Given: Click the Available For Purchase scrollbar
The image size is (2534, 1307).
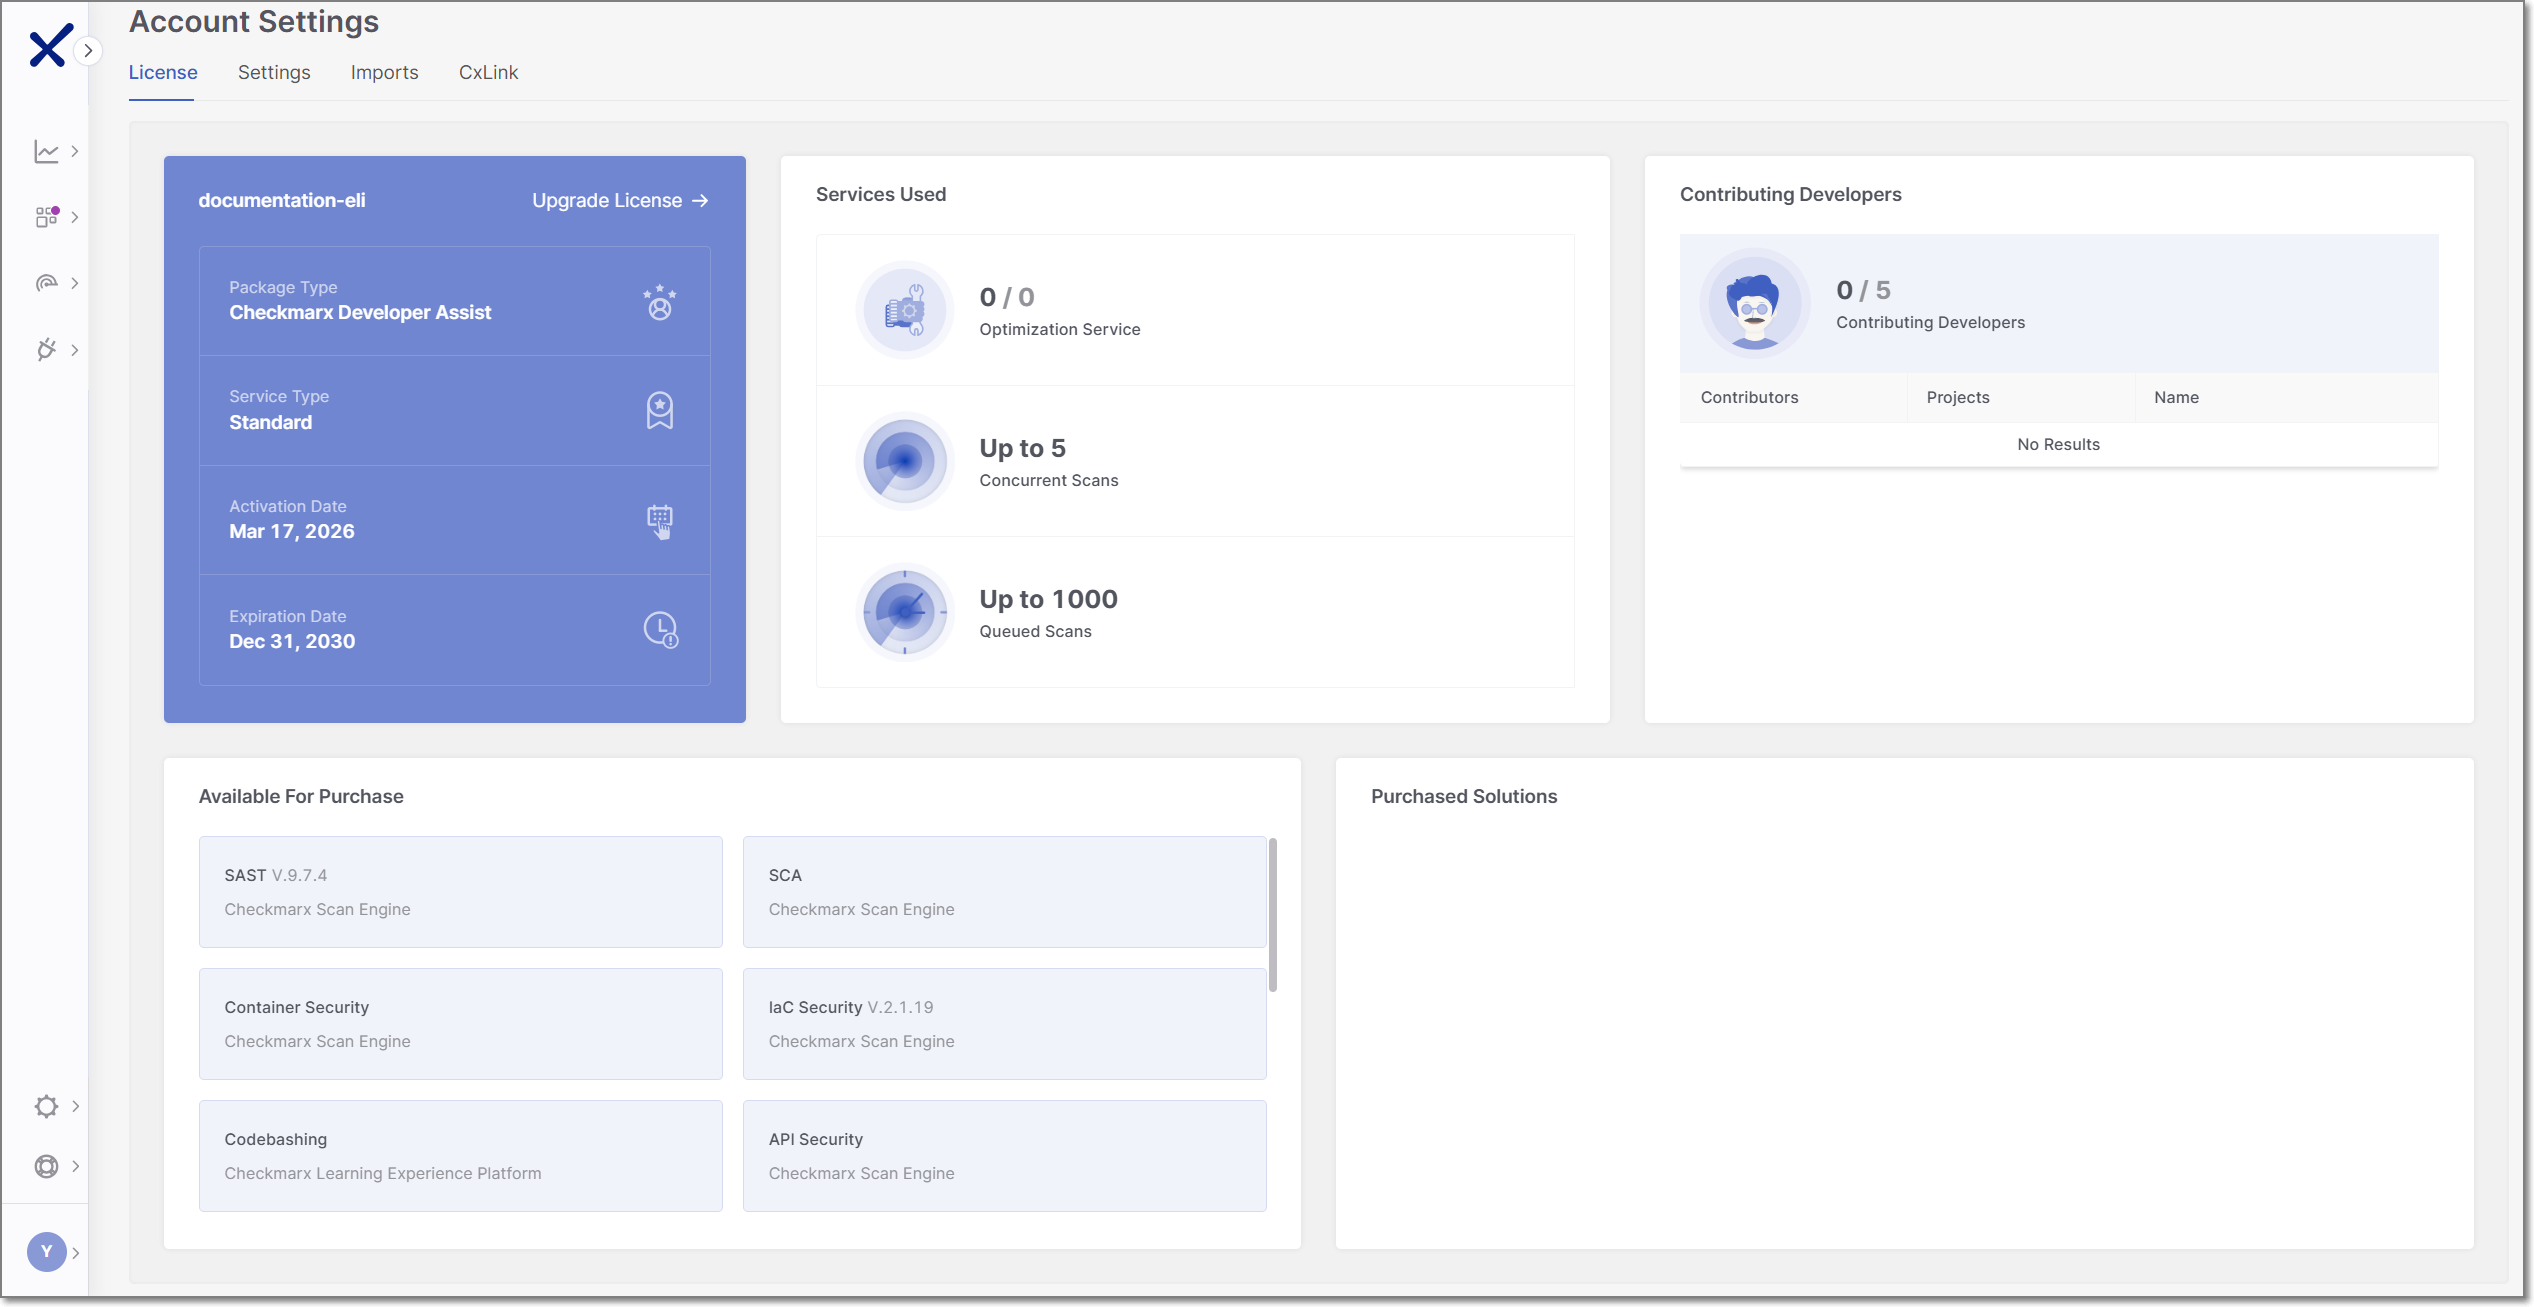Looking at the screenshot, I should pyautogui.click(x=1272, y=915).
